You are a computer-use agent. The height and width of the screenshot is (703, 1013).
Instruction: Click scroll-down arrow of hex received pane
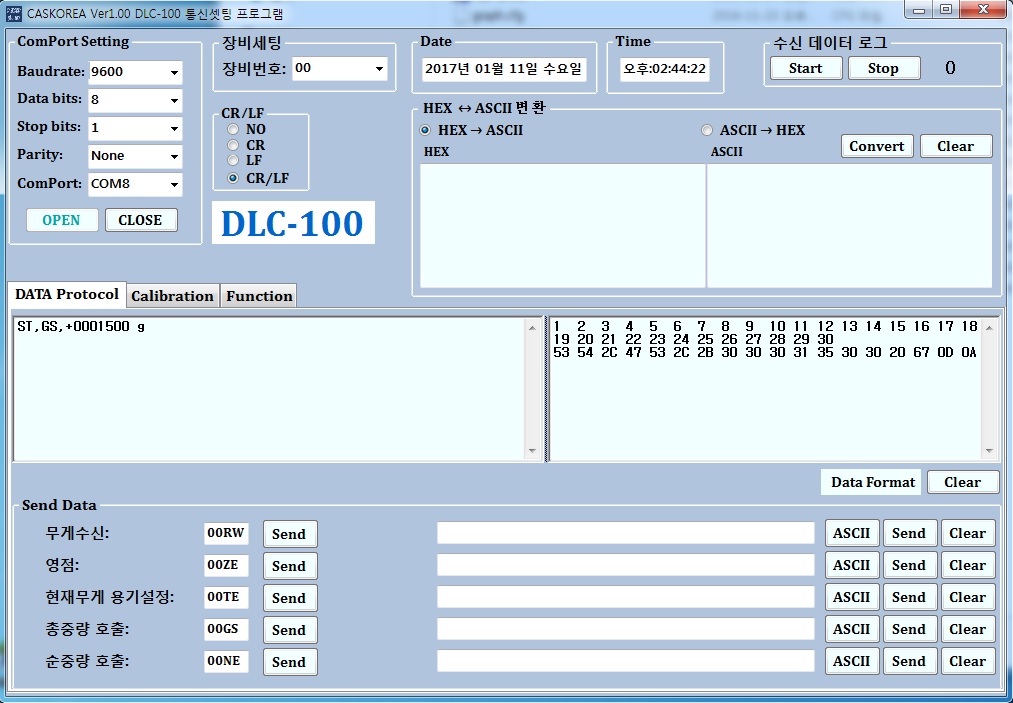pyautogui.click(x=989, y=451)
